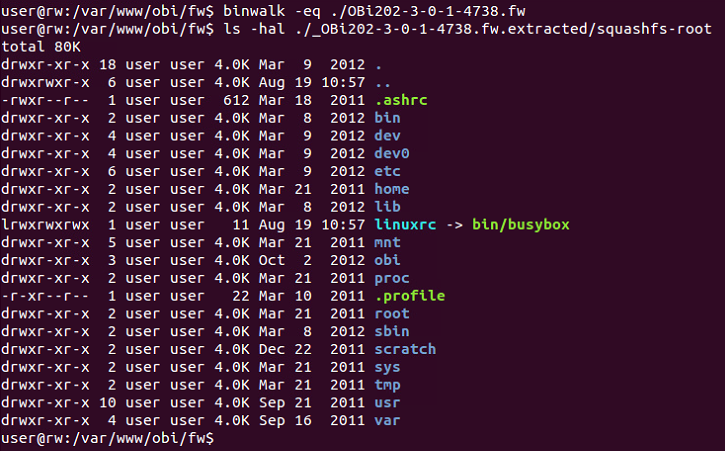Click the size 22 of .profile
This screenshot has width=725, height=451.
[241, 296]
